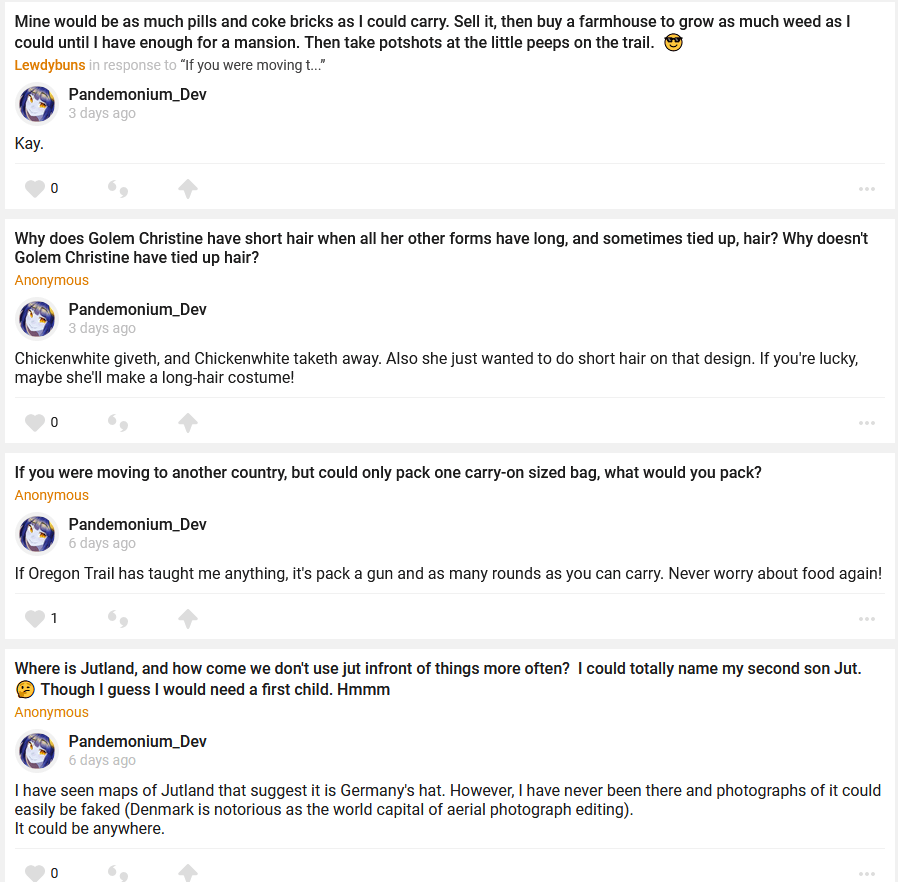
Task: Open three-dots menu on Golem Christine answer
Action: coord(866,423)
